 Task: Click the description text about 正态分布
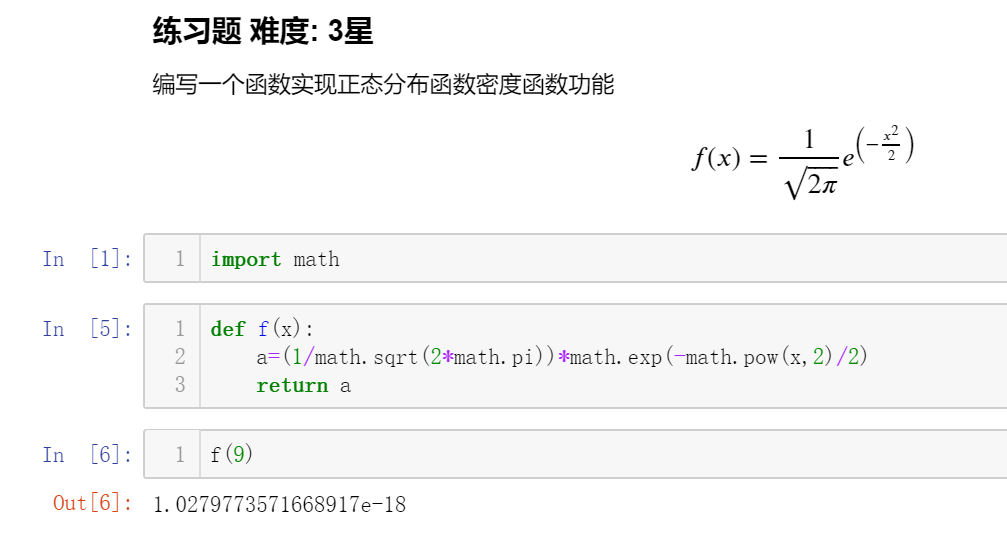click(x=383, y=85)
